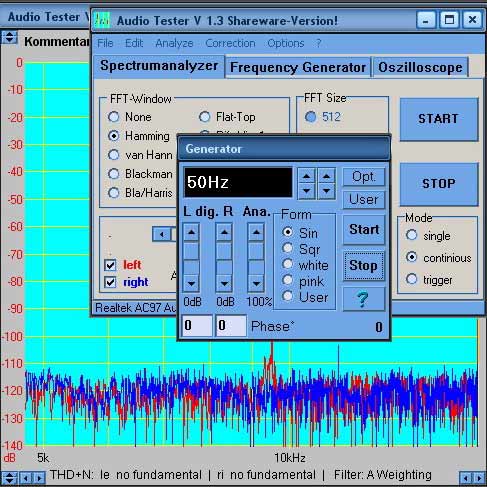Open the Frequency Generator tab
Viewport: 487px width, 487px height.
(298, 67)
